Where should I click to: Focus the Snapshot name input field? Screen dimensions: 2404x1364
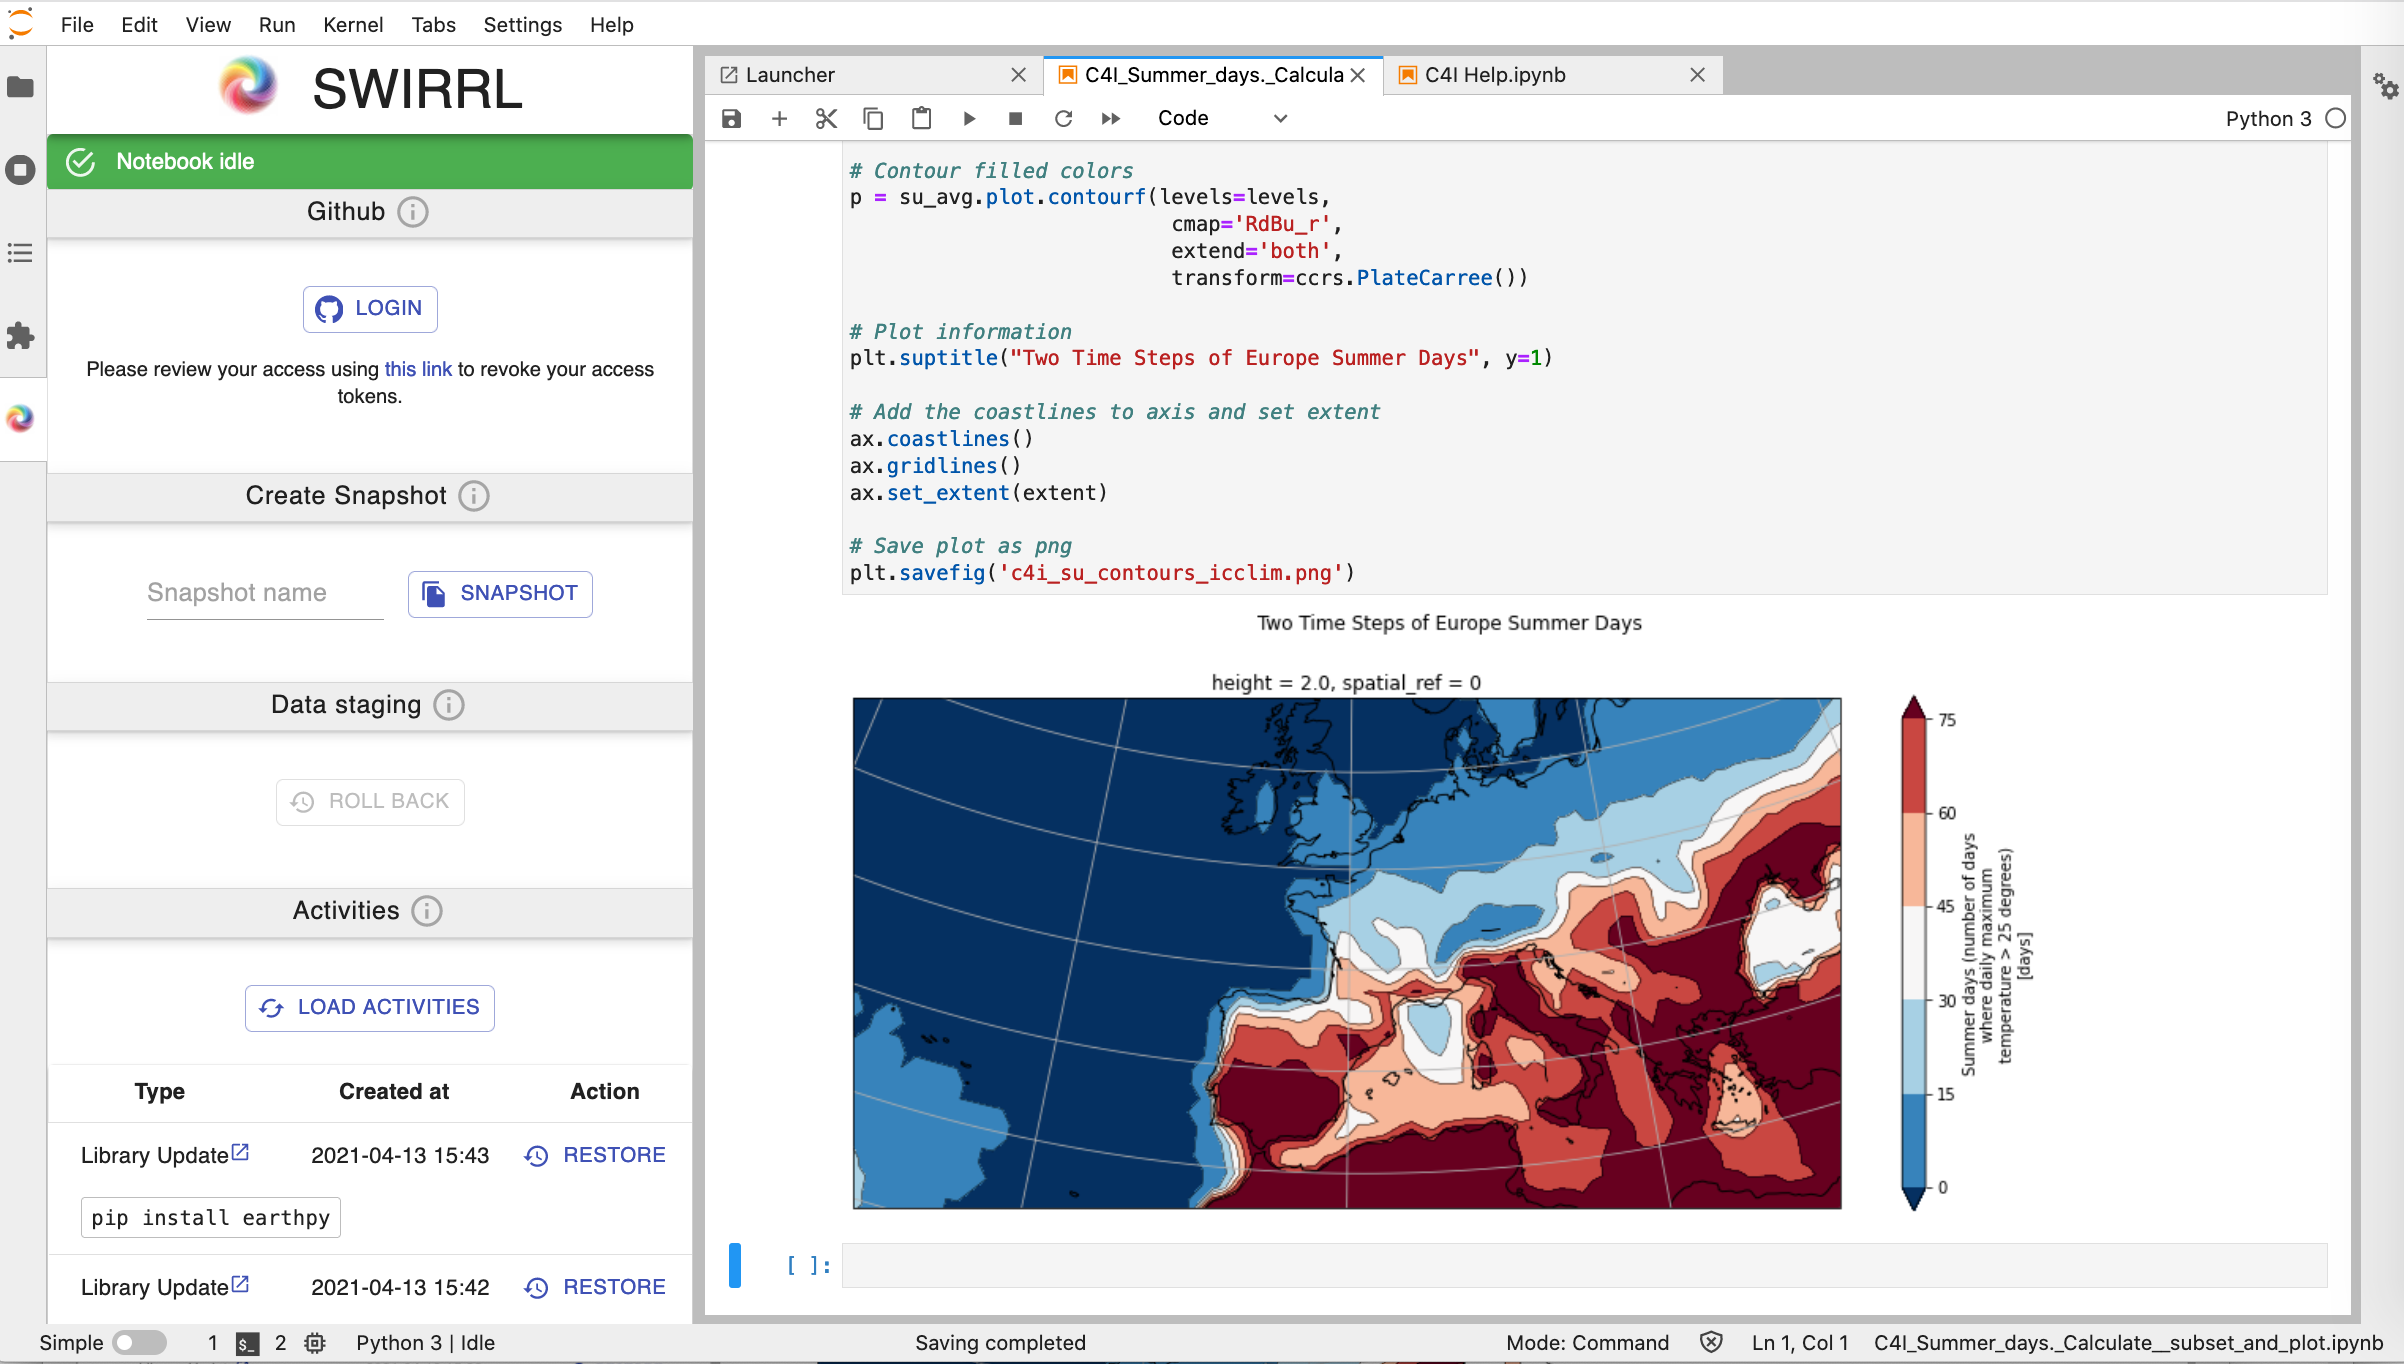[264, 593]
